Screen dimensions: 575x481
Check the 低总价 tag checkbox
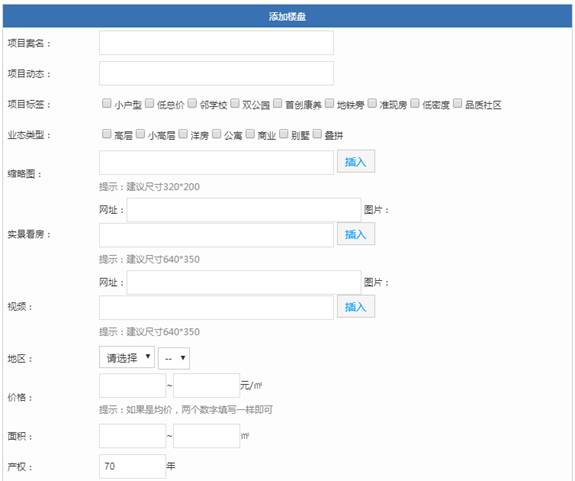pos(149,103)
